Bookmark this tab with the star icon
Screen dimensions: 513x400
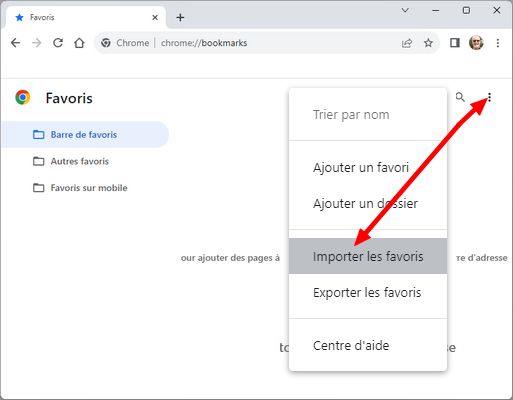click(x=428, y=43)
